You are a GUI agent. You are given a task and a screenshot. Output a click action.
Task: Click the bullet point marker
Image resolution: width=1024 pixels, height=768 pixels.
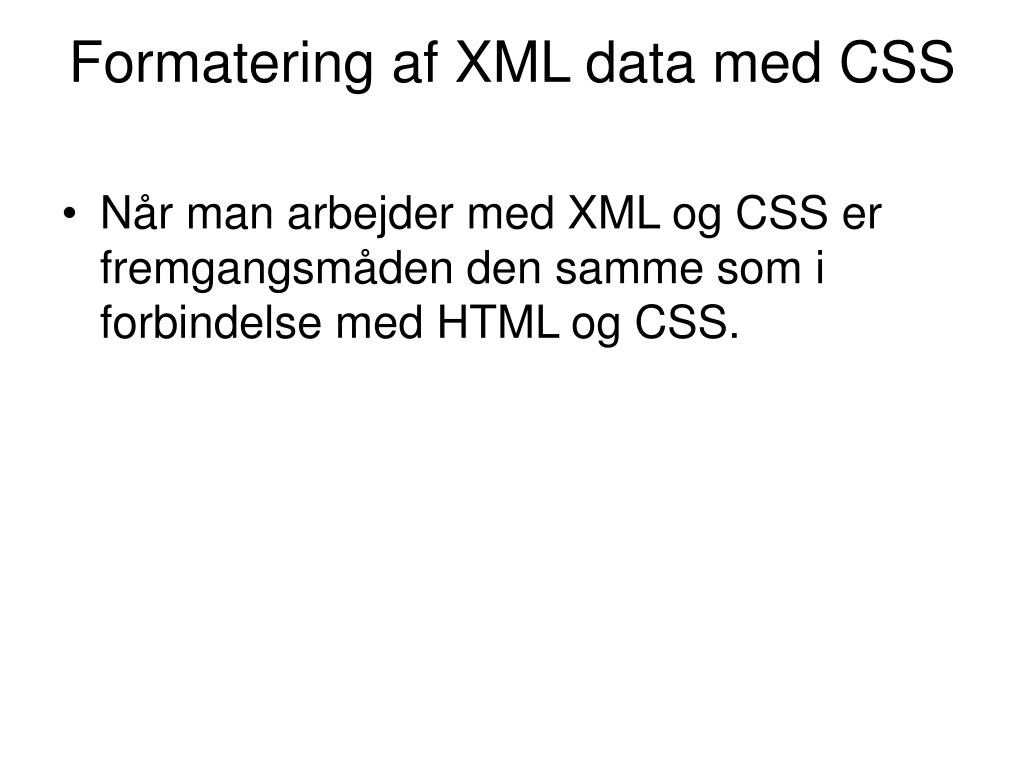click(x=78, y=218)
